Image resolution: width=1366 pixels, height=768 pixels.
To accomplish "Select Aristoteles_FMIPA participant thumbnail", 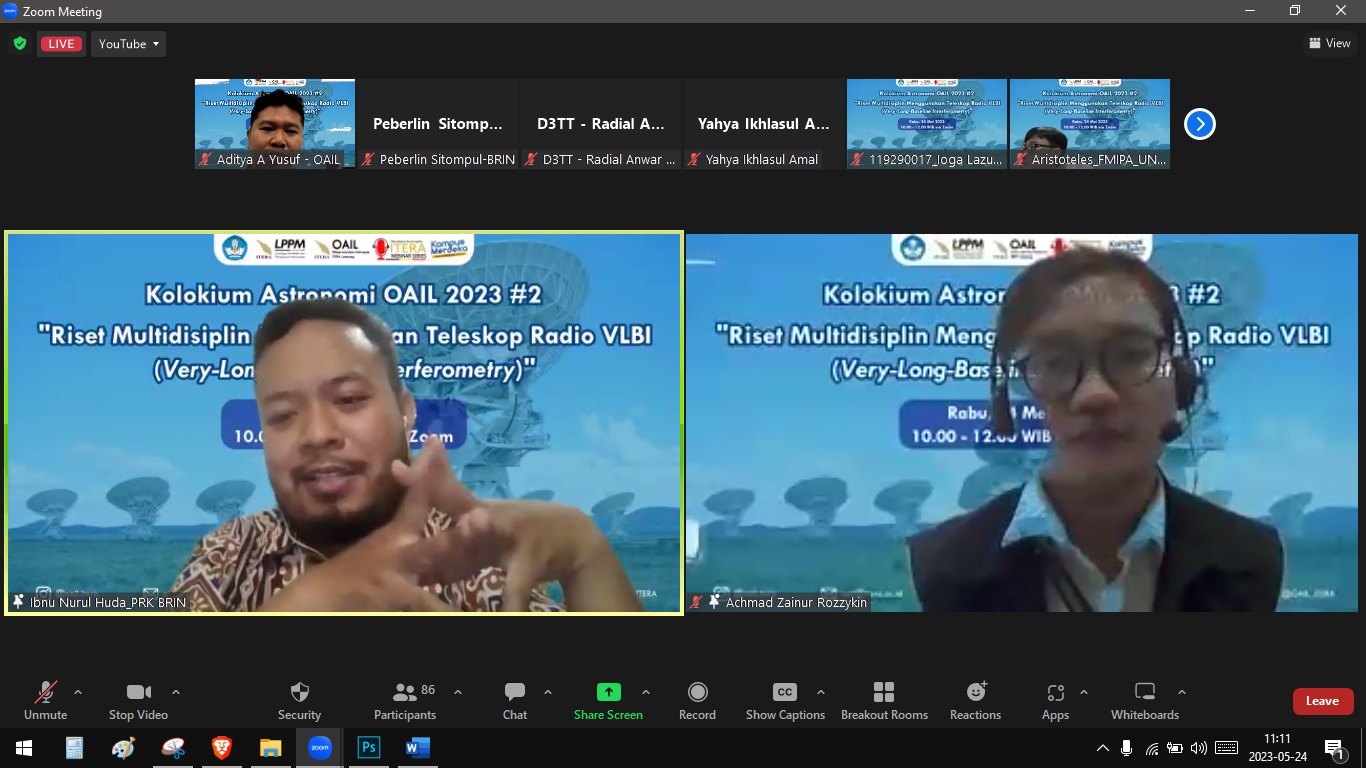I will pos(1090,124).
